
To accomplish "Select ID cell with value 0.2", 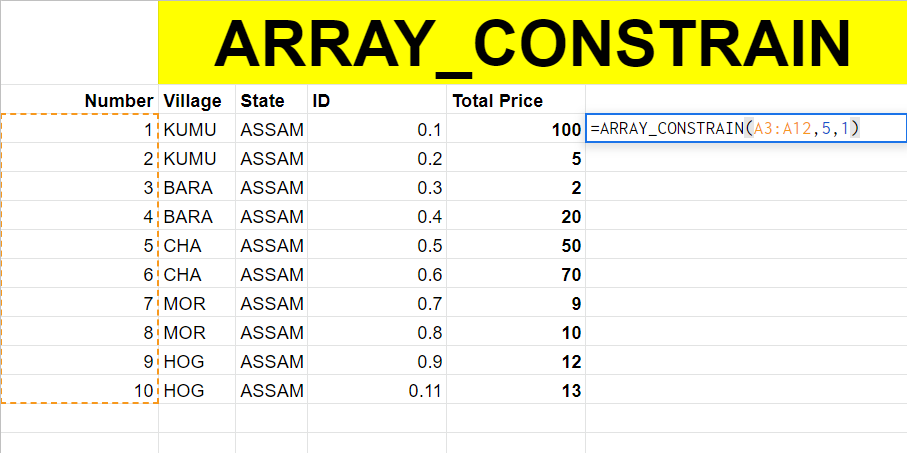I will click(x=377, y=157).
